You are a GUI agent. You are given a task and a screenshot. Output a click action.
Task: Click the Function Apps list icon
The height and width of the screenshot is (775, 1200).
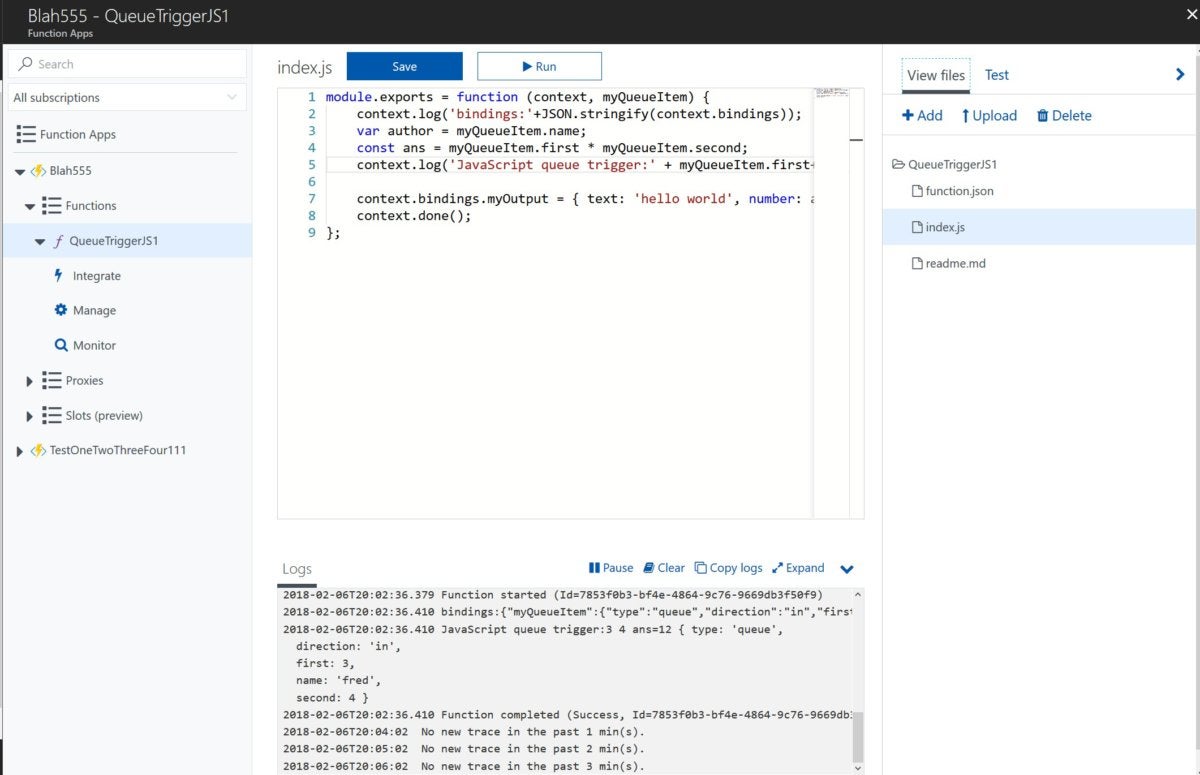(x=26, y=134)
